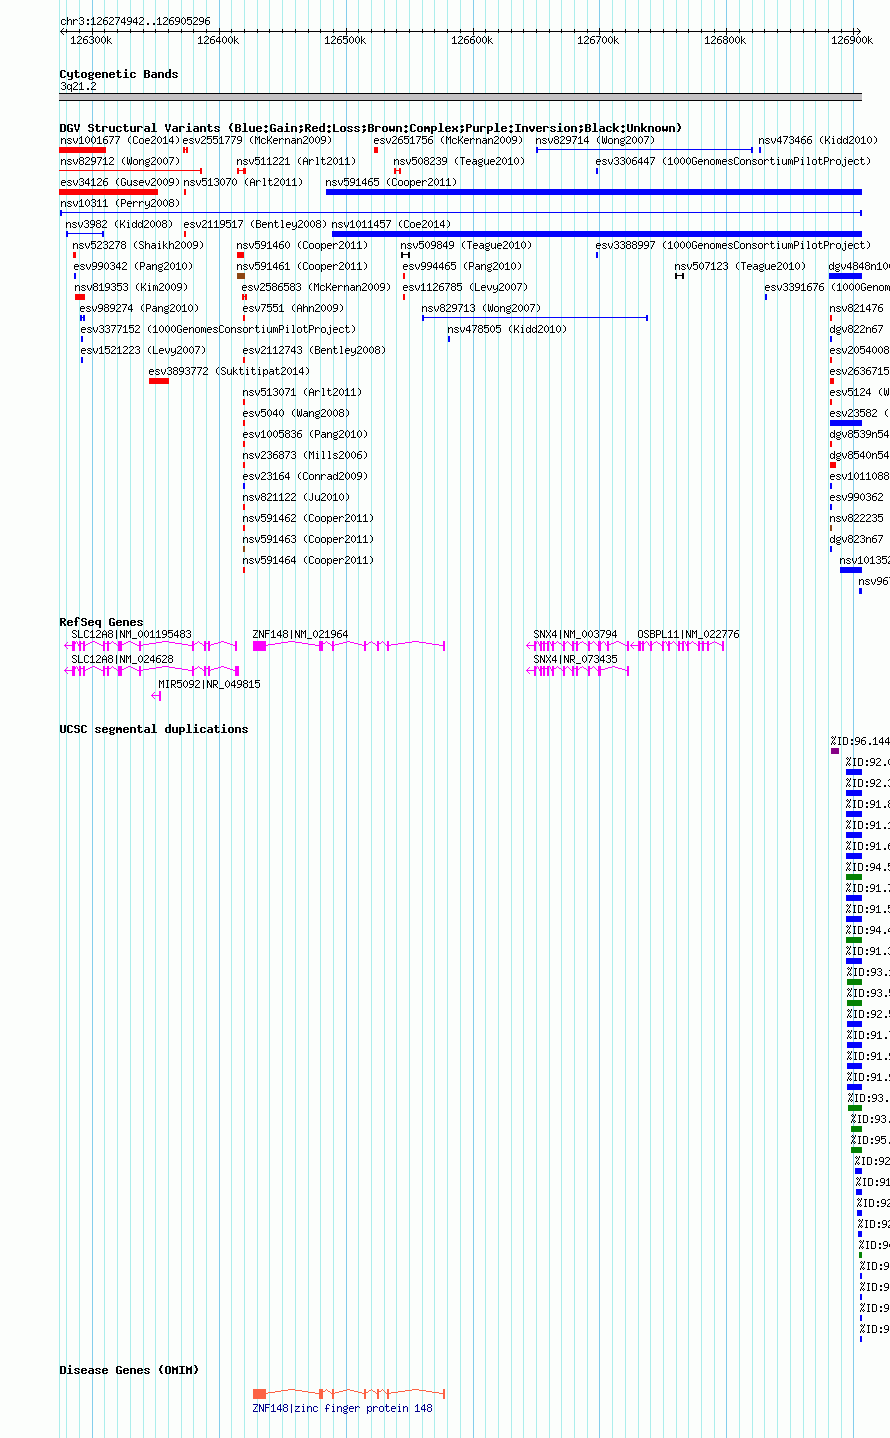This screenshot has width=890, height=1438.
Task: Open gene SLC12A8|NM_001195483
Action: point(131,634)
